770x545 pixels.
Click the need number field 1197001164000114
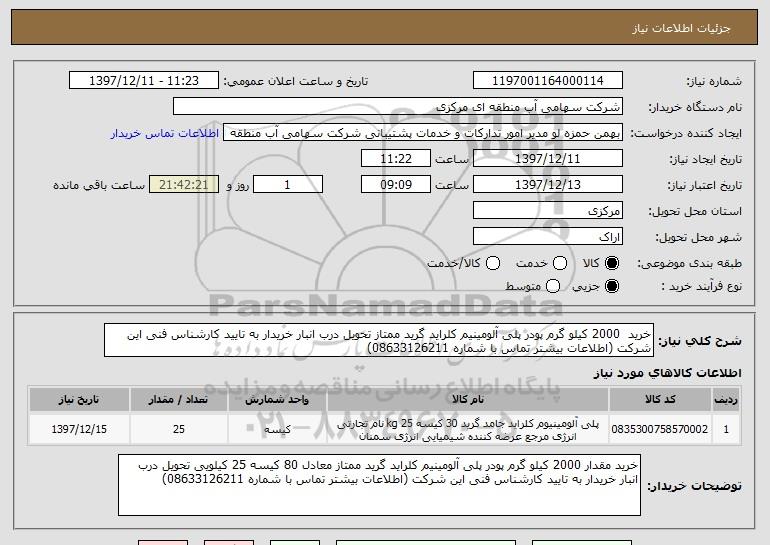(x=548, y=81)
